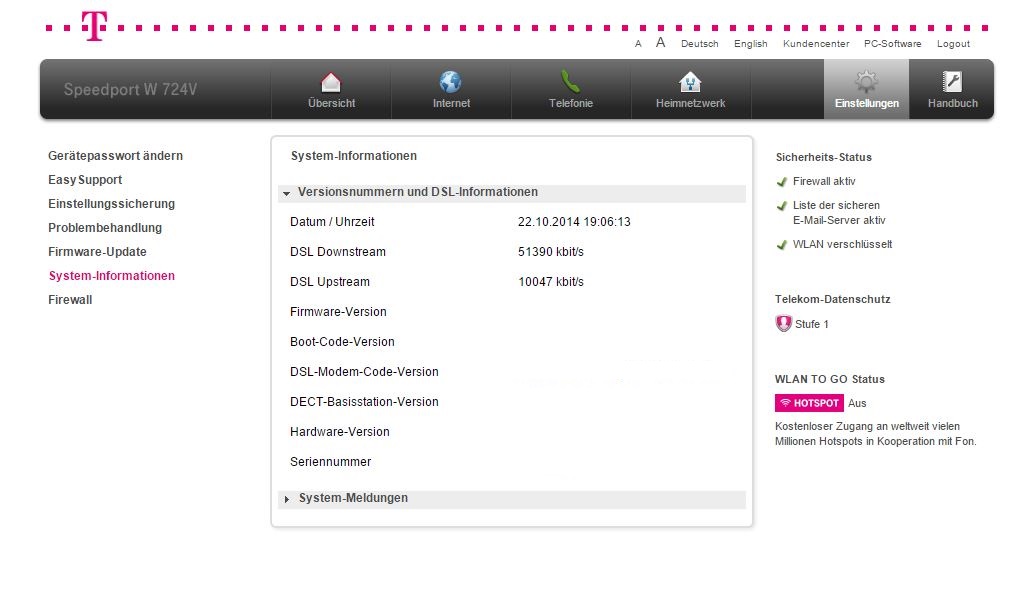Click the DSL Downstream label

tap(338, 252)
